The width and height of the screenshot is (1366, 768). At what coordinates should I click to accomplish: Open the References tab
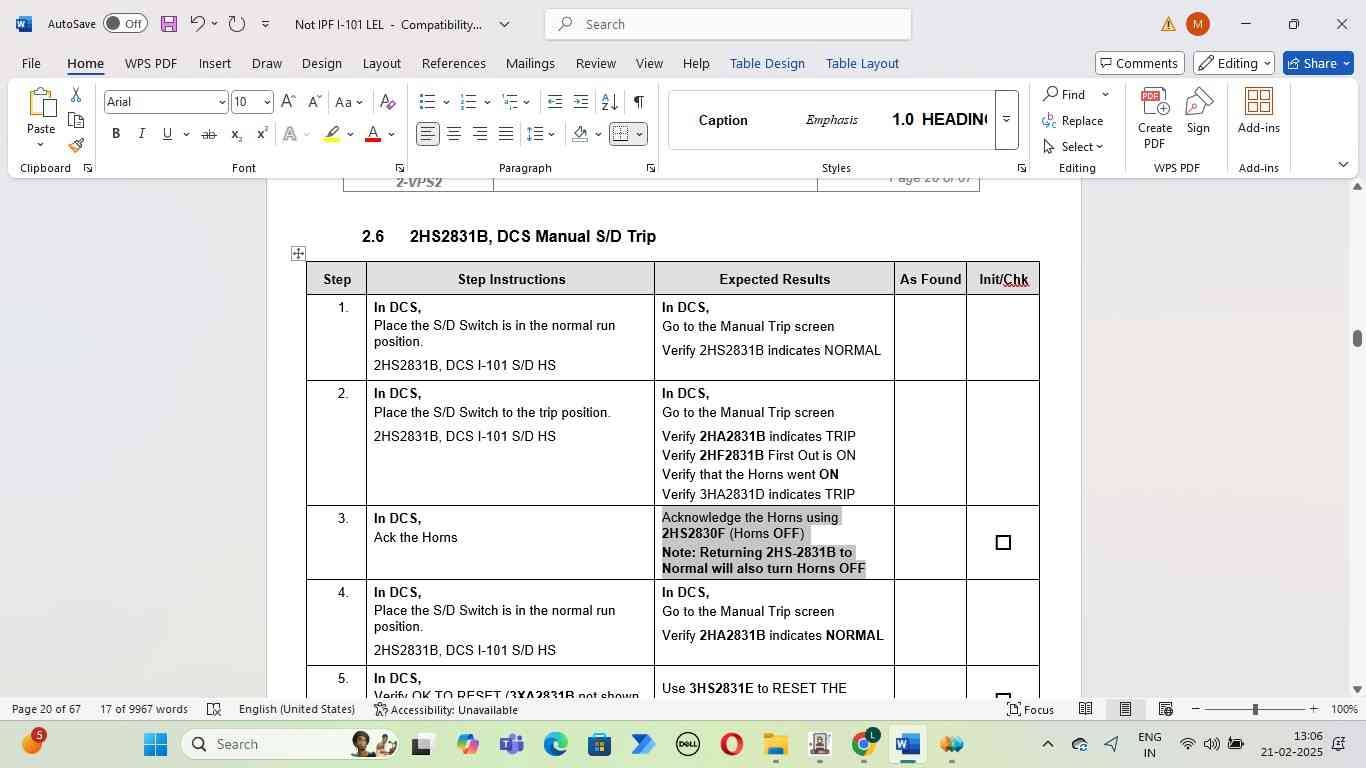point(453,63)
